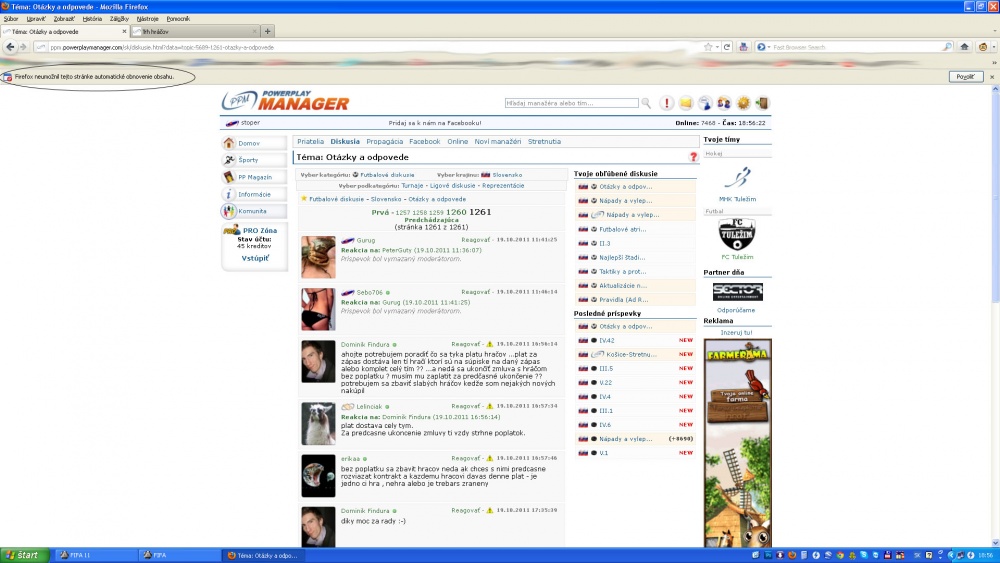Click the Farmerama advertisement banner
The width and height of the screenshot is (1000, 563).
pos(737,442)
